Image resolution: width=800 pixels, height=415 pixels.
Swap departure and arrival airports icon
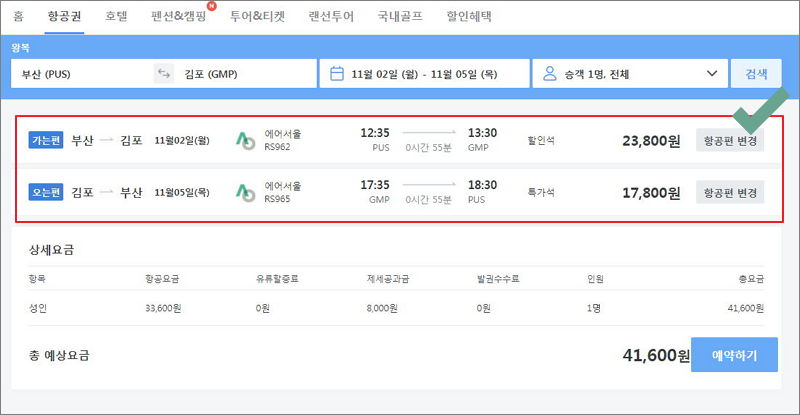click(x=164, y=74)
